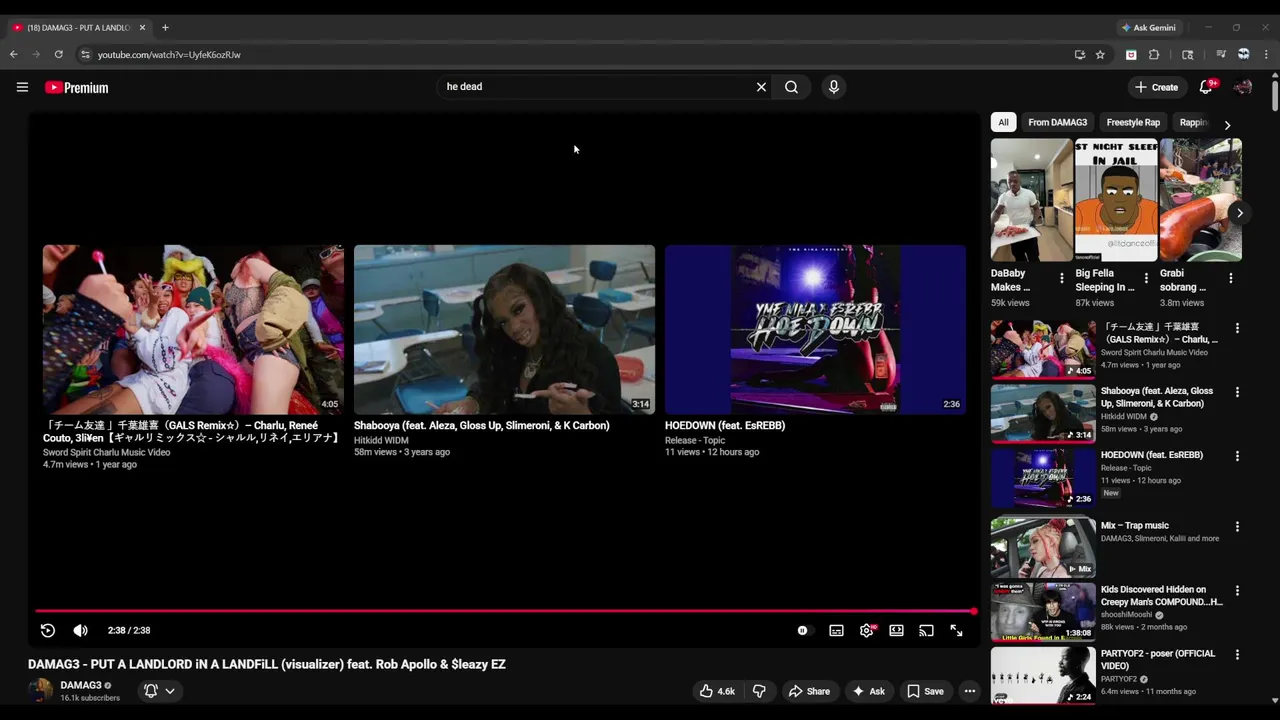The height and width of the screenshot is (720, 1280).
Task: Close the DAMAG3 browser tab
Action: point(142,28)
